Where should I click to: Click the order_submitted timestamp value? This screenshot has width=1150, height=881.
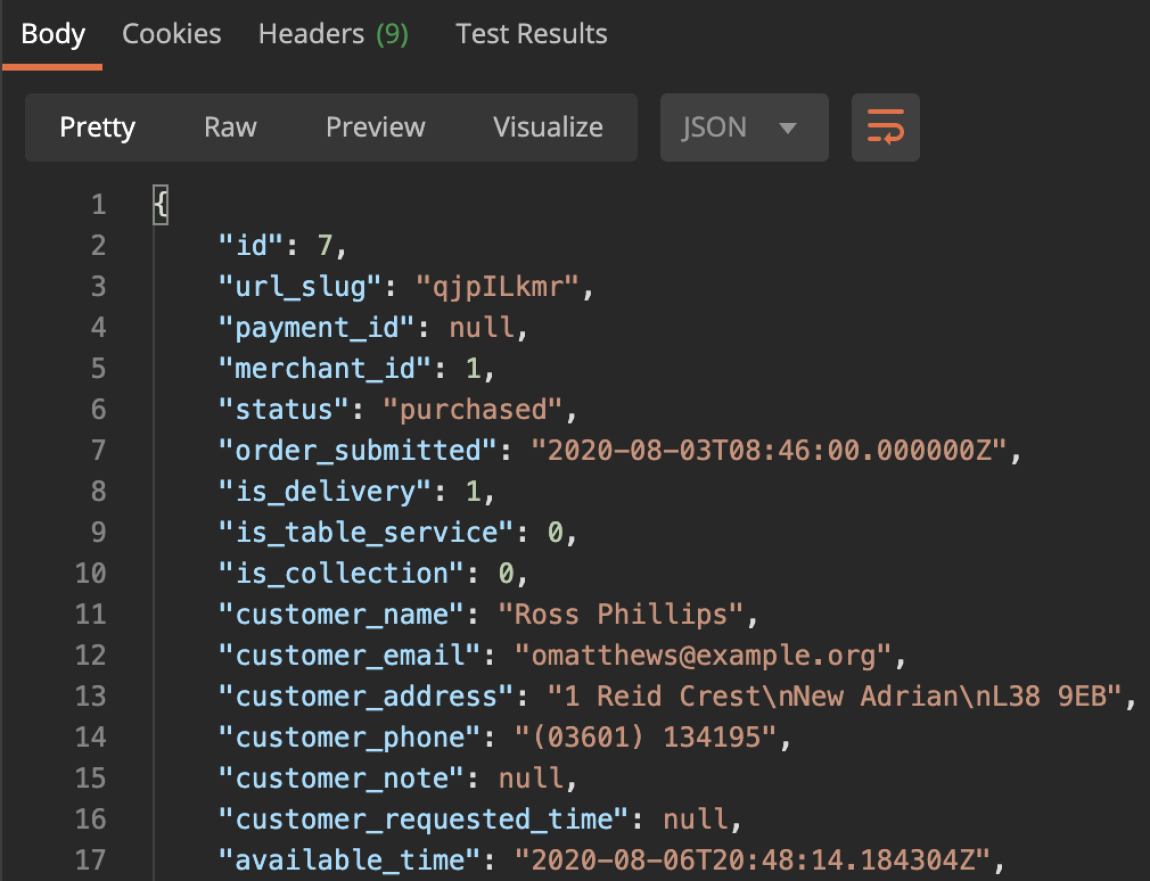pyautogui.click(x=769, y=450)
